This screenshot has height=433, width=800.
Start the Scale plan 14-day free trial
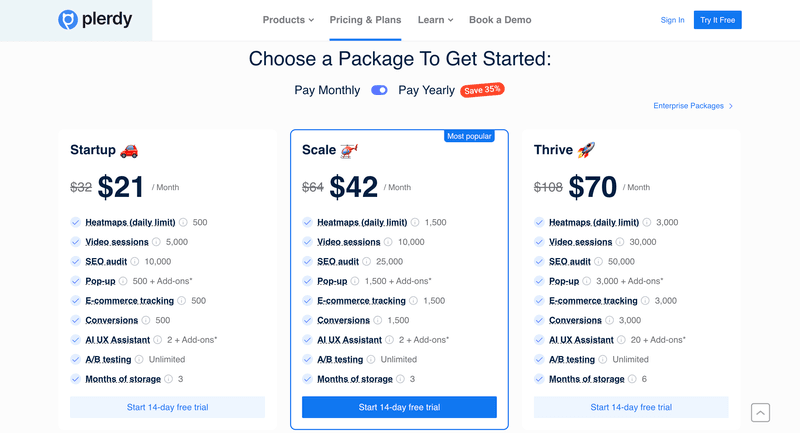coord(399,407)
